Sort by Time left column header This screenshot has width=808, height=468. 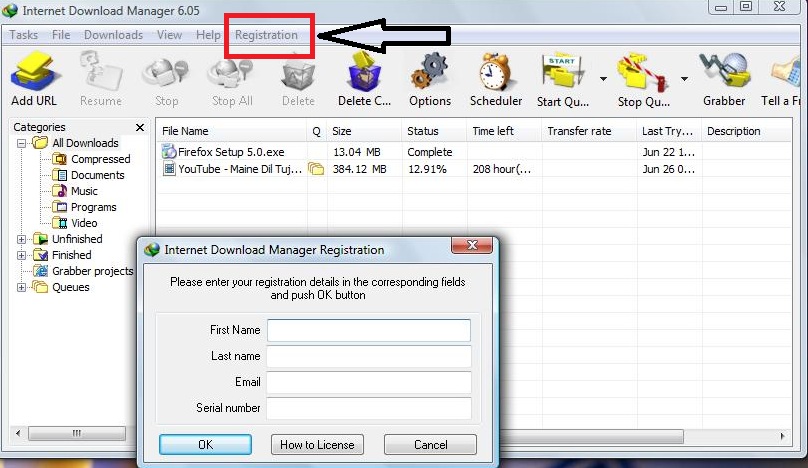pyautogui.click(x=504, y=131)
